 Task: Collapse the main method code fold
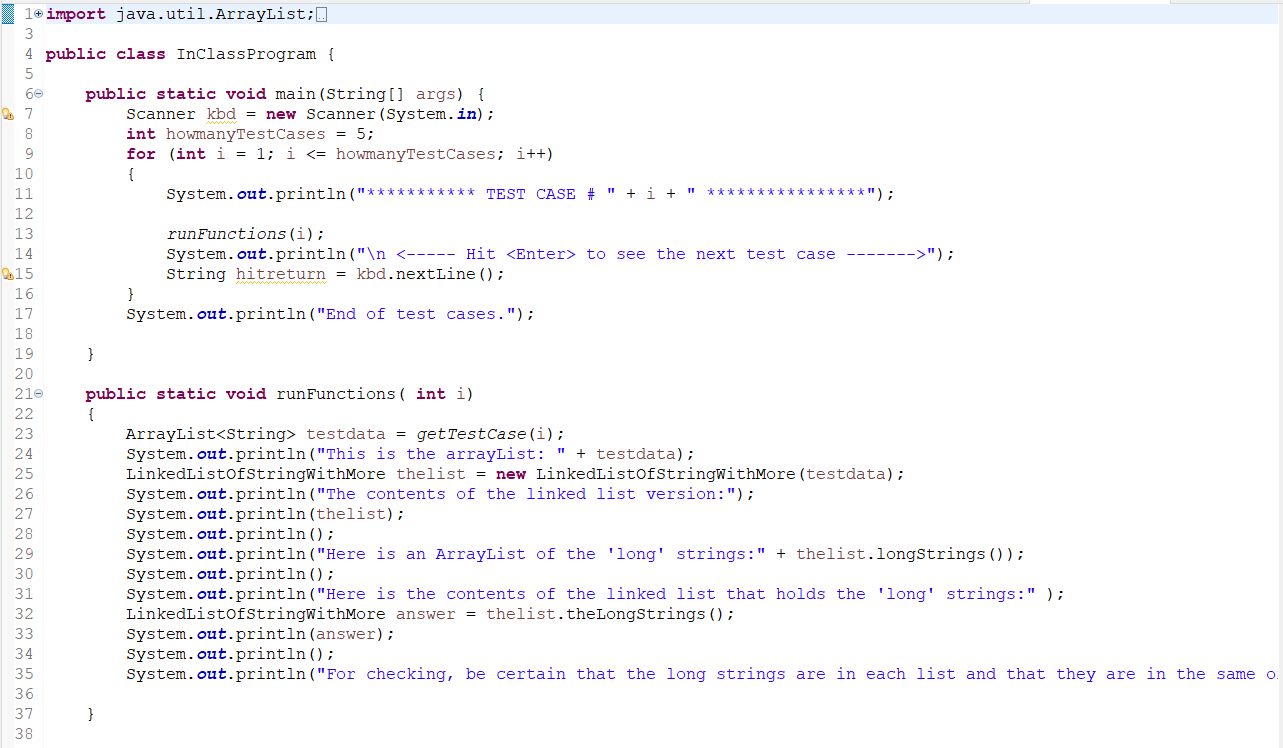click(36, 93)
